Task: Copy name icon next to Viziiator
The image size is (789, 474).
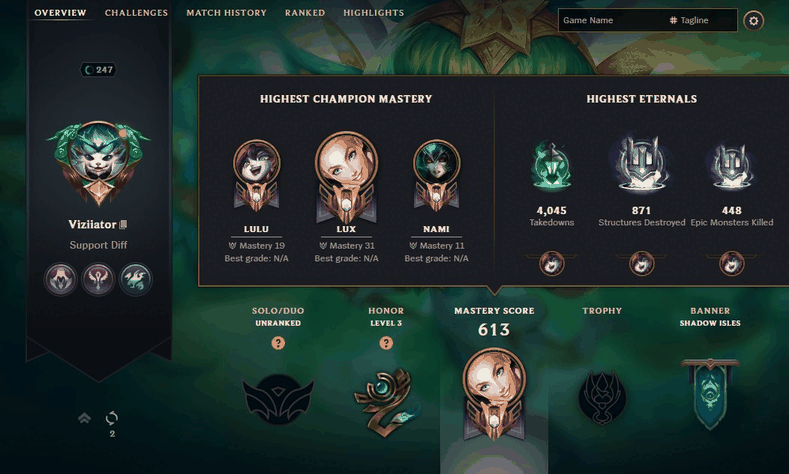Action: tap(123, 224)
